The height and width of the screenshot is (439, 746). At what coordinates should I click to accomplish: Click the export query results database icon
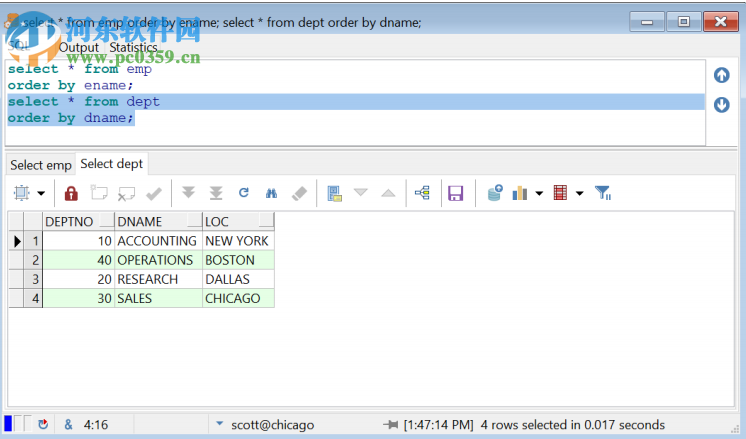(x=495, y=193)
